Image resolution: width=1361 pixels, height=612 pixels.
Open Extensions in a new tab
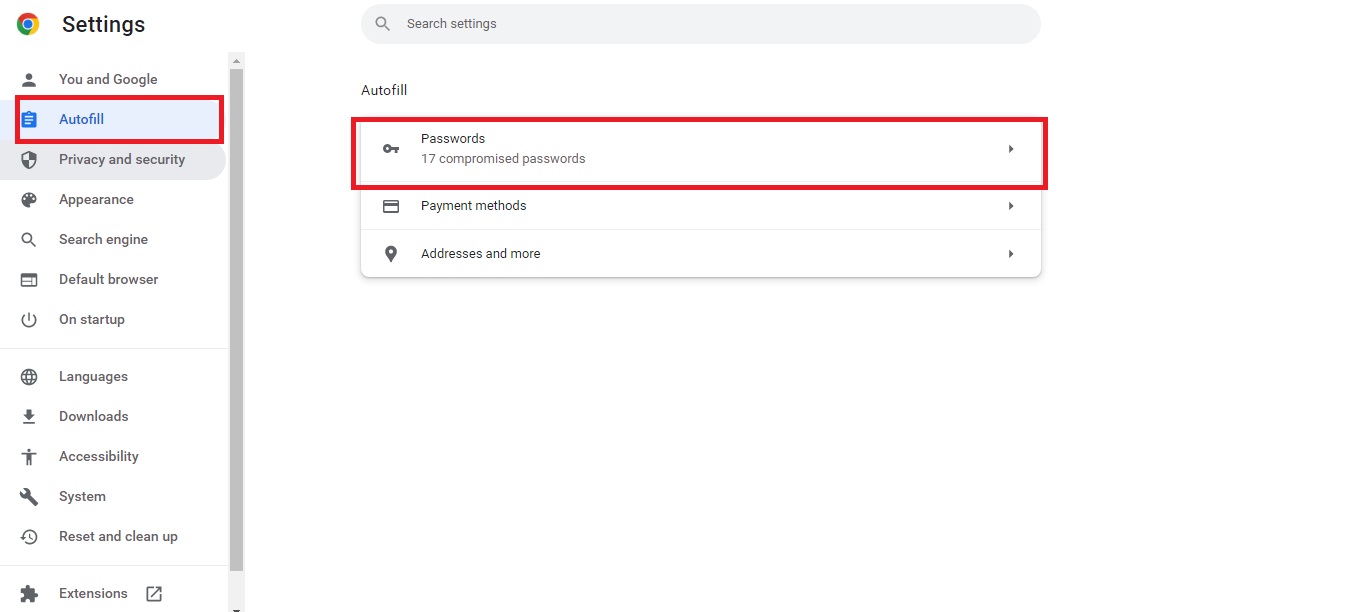point(153,593)
